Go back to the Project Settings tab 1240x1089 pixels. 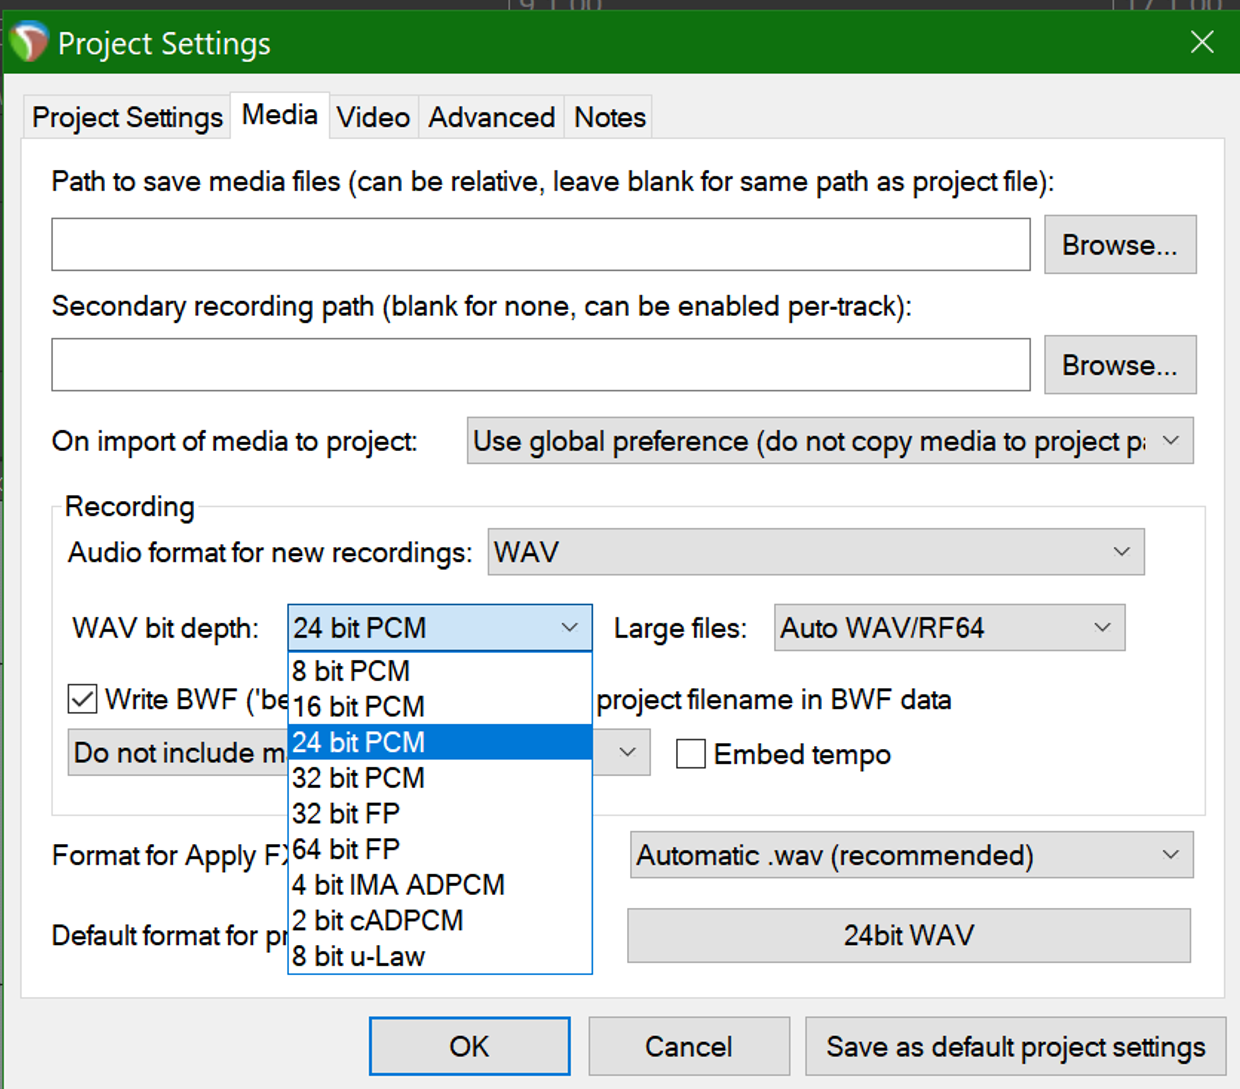(x=126, y=117)
